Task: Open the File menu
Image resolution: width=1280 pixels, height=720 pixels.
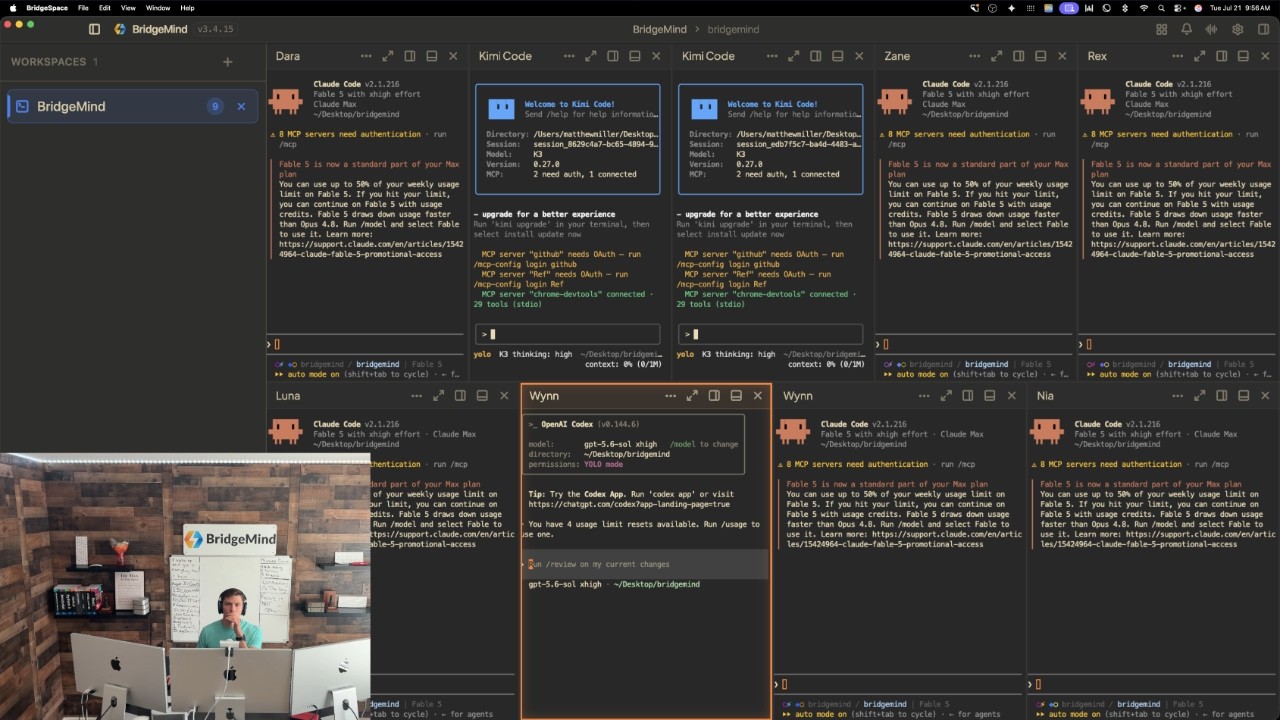Action: pos(83,7)
